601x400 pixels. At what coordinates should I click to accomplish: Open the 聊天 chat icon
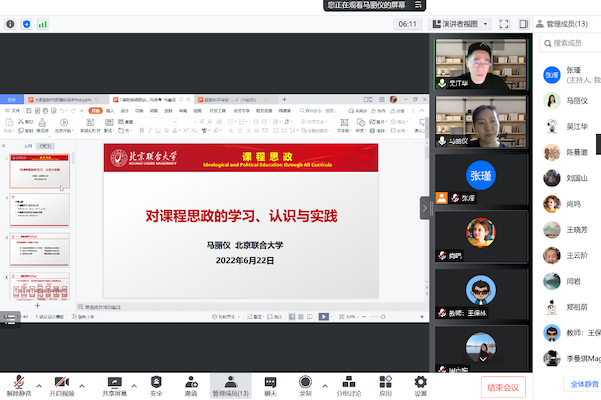tap(270, 384)
